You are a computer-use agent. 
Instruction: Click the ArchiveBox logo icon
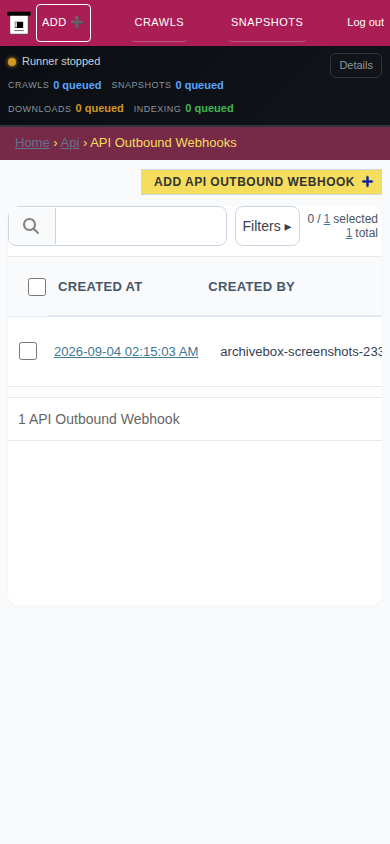coord(19,23)
